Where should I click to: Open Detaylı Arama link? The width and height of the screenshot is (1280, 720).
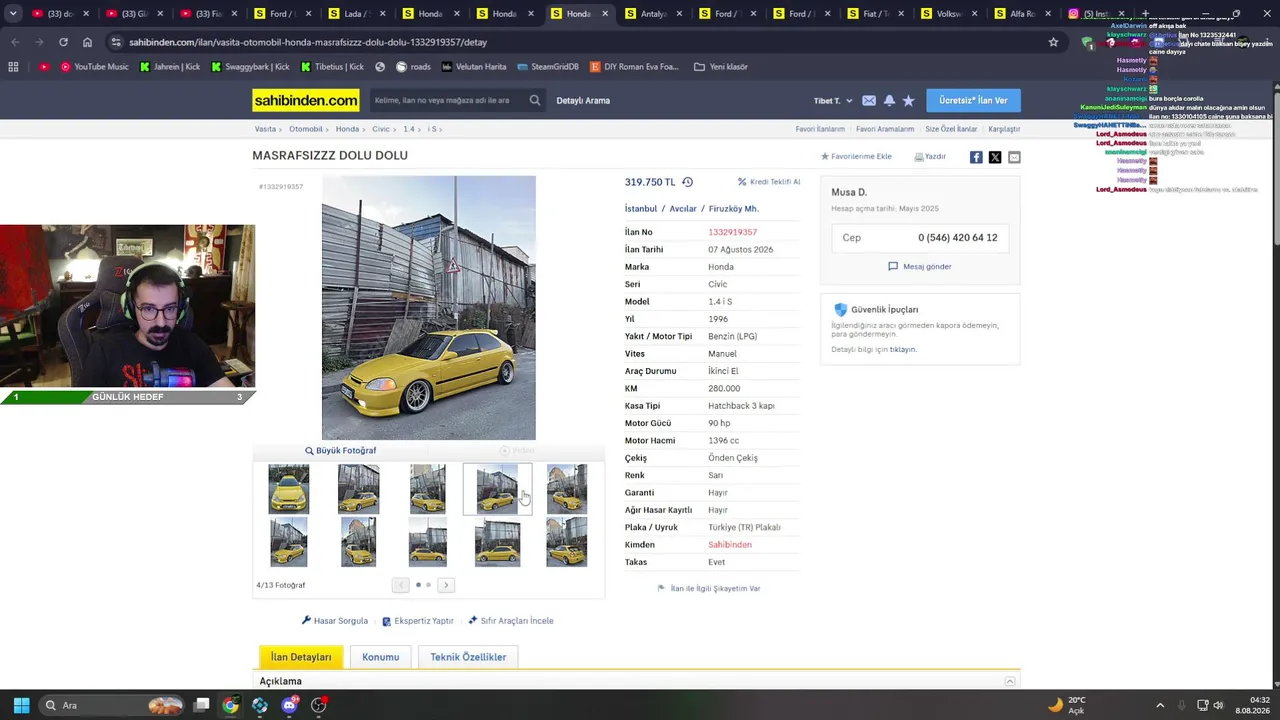583,100
